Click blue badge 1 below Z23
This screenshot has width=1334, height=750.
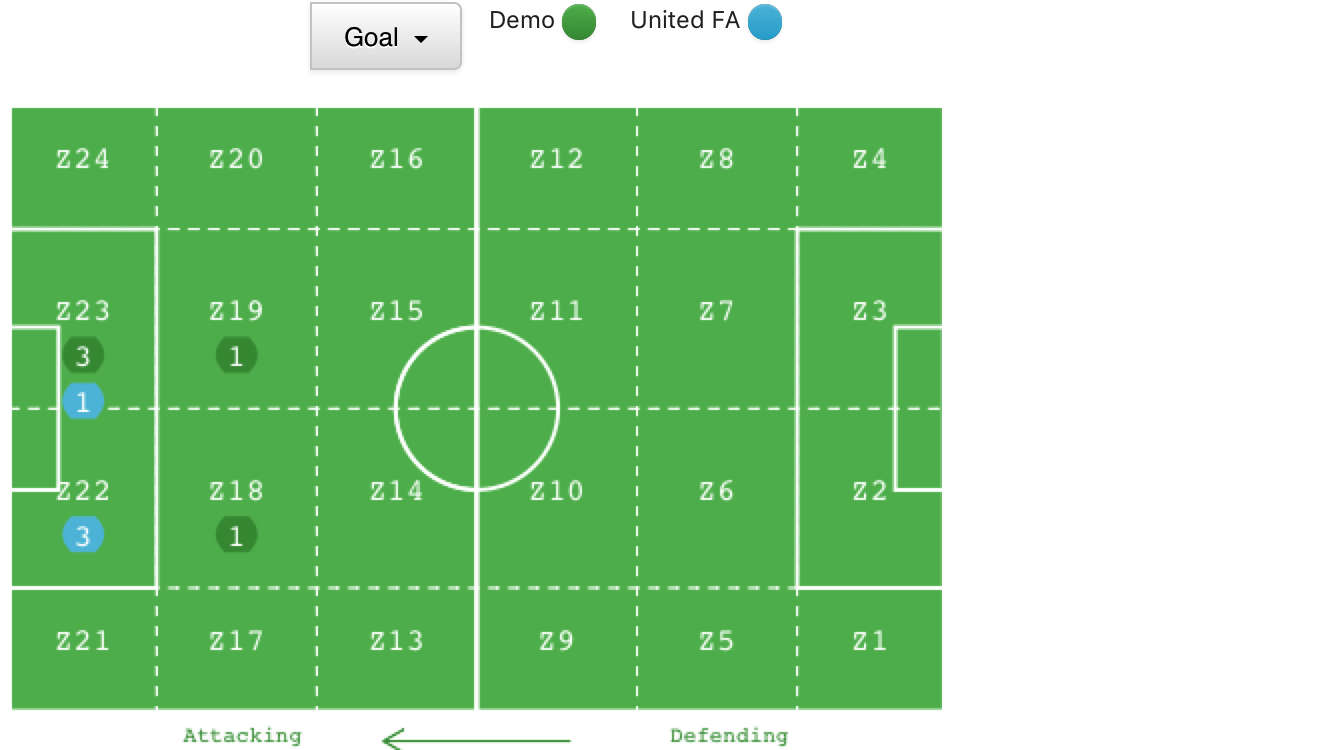[83, 402]
